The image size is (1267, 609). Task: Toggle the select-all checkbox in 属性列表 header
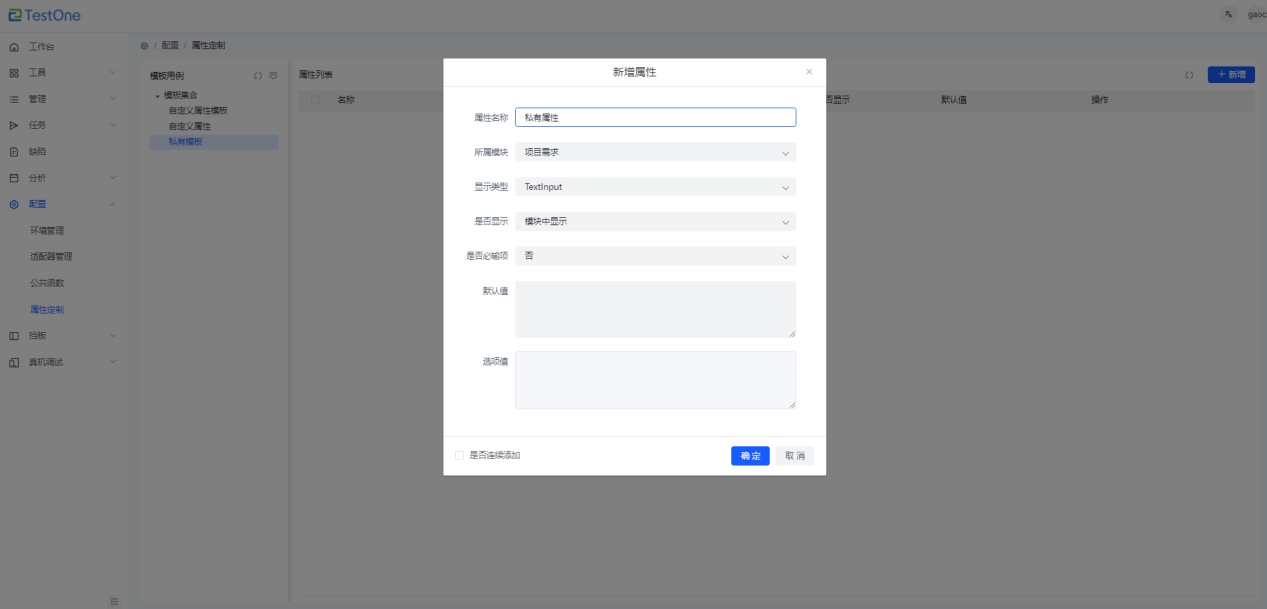[x=316, y=100]
